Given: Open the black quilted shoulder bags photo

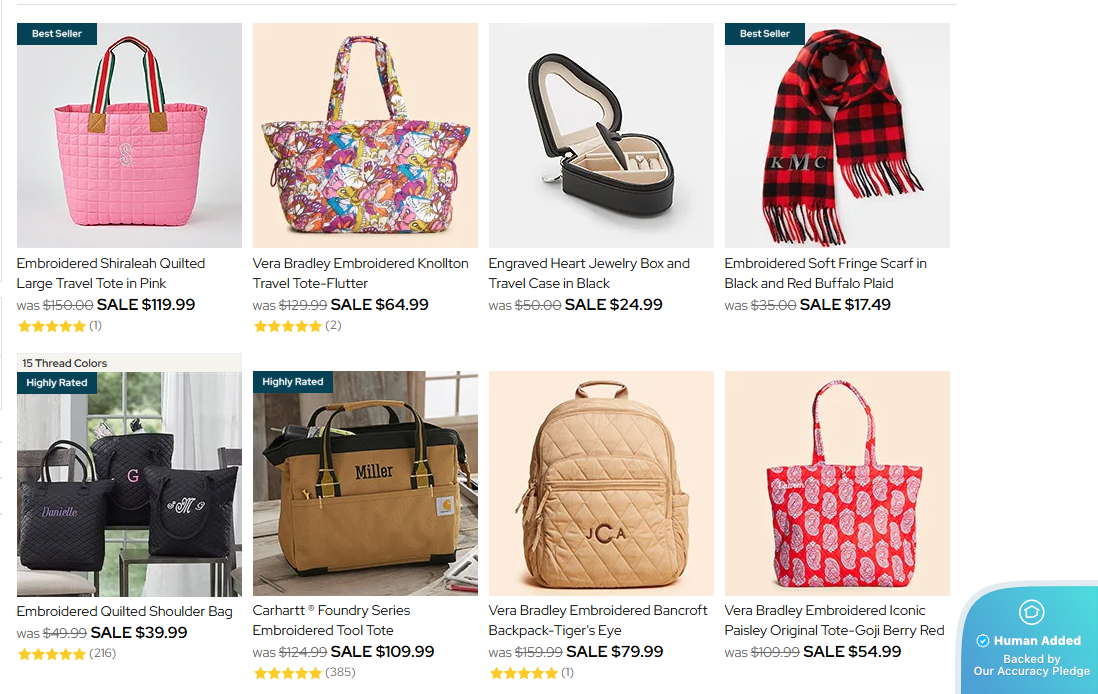Looking at the screenshot, I should 129,484.
